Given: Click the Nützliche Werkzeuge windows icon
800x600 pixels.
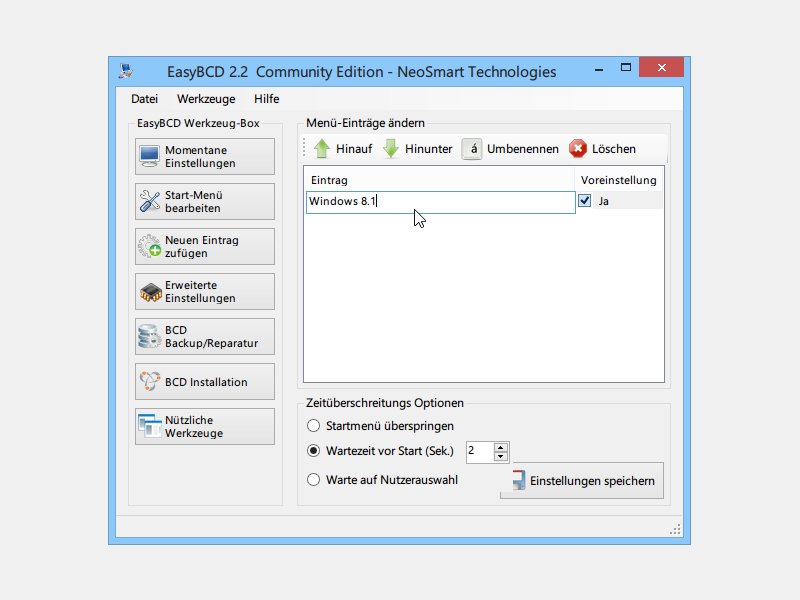Looking at the screenshot, I should 149,427.
